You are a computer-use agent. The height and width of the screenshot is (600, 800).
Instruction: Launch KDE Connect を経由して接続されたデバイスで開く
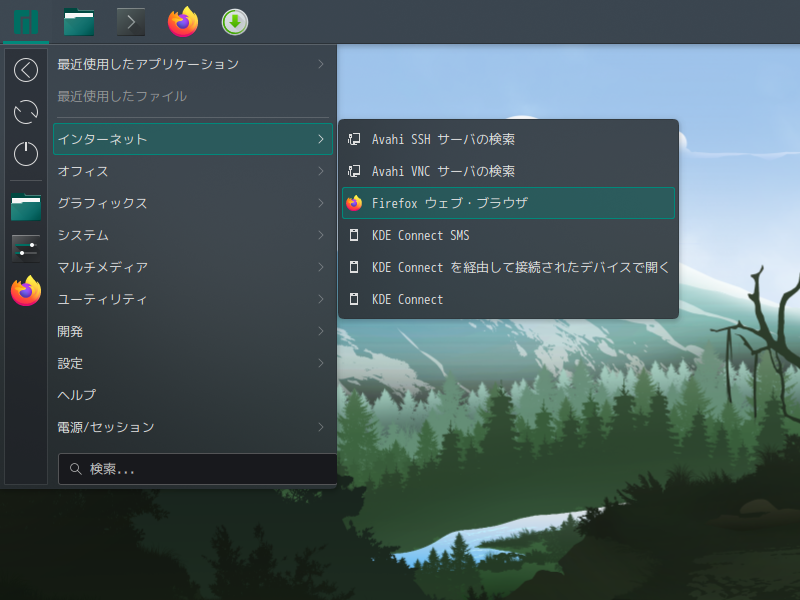[x=508, y=267]
